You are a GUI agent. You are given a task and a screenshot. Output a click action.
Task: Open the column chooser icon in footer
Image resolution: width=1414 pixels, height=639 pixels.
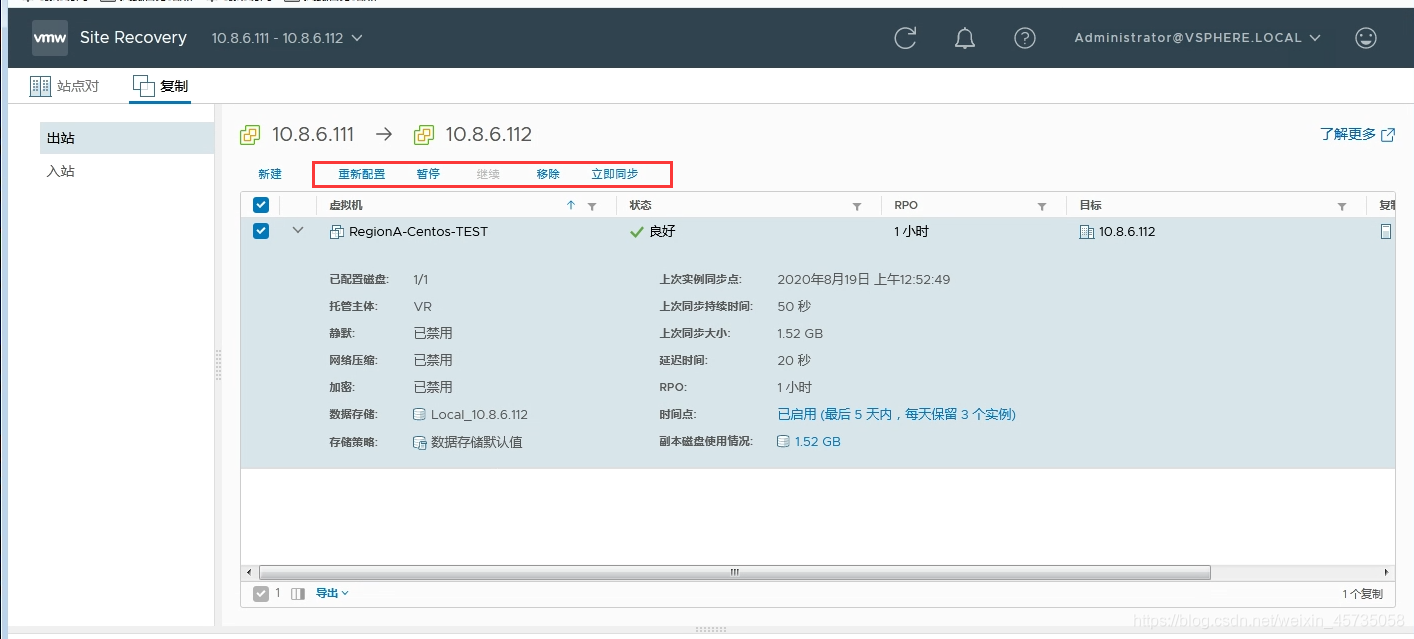pyautogui.click(x=298, y=594)
